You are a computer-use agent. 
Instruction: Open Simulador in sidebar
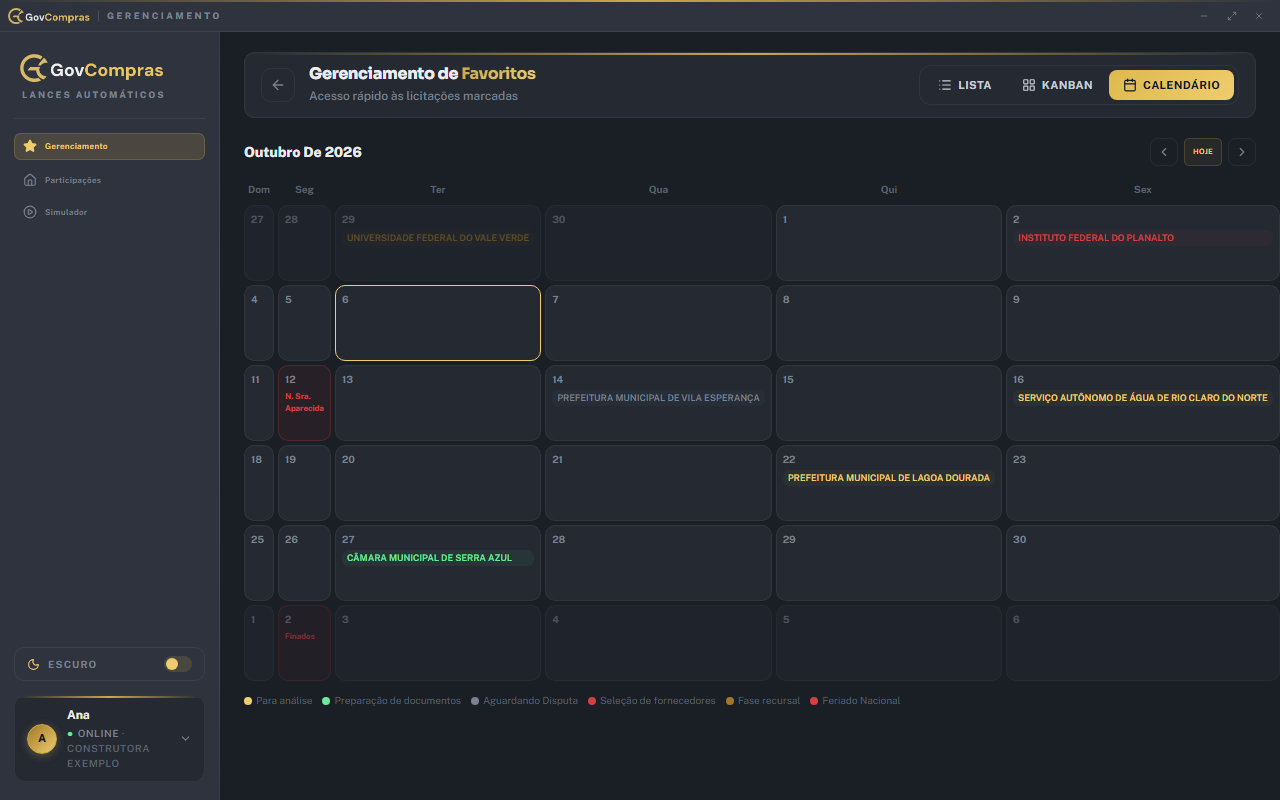pos(109,212)
